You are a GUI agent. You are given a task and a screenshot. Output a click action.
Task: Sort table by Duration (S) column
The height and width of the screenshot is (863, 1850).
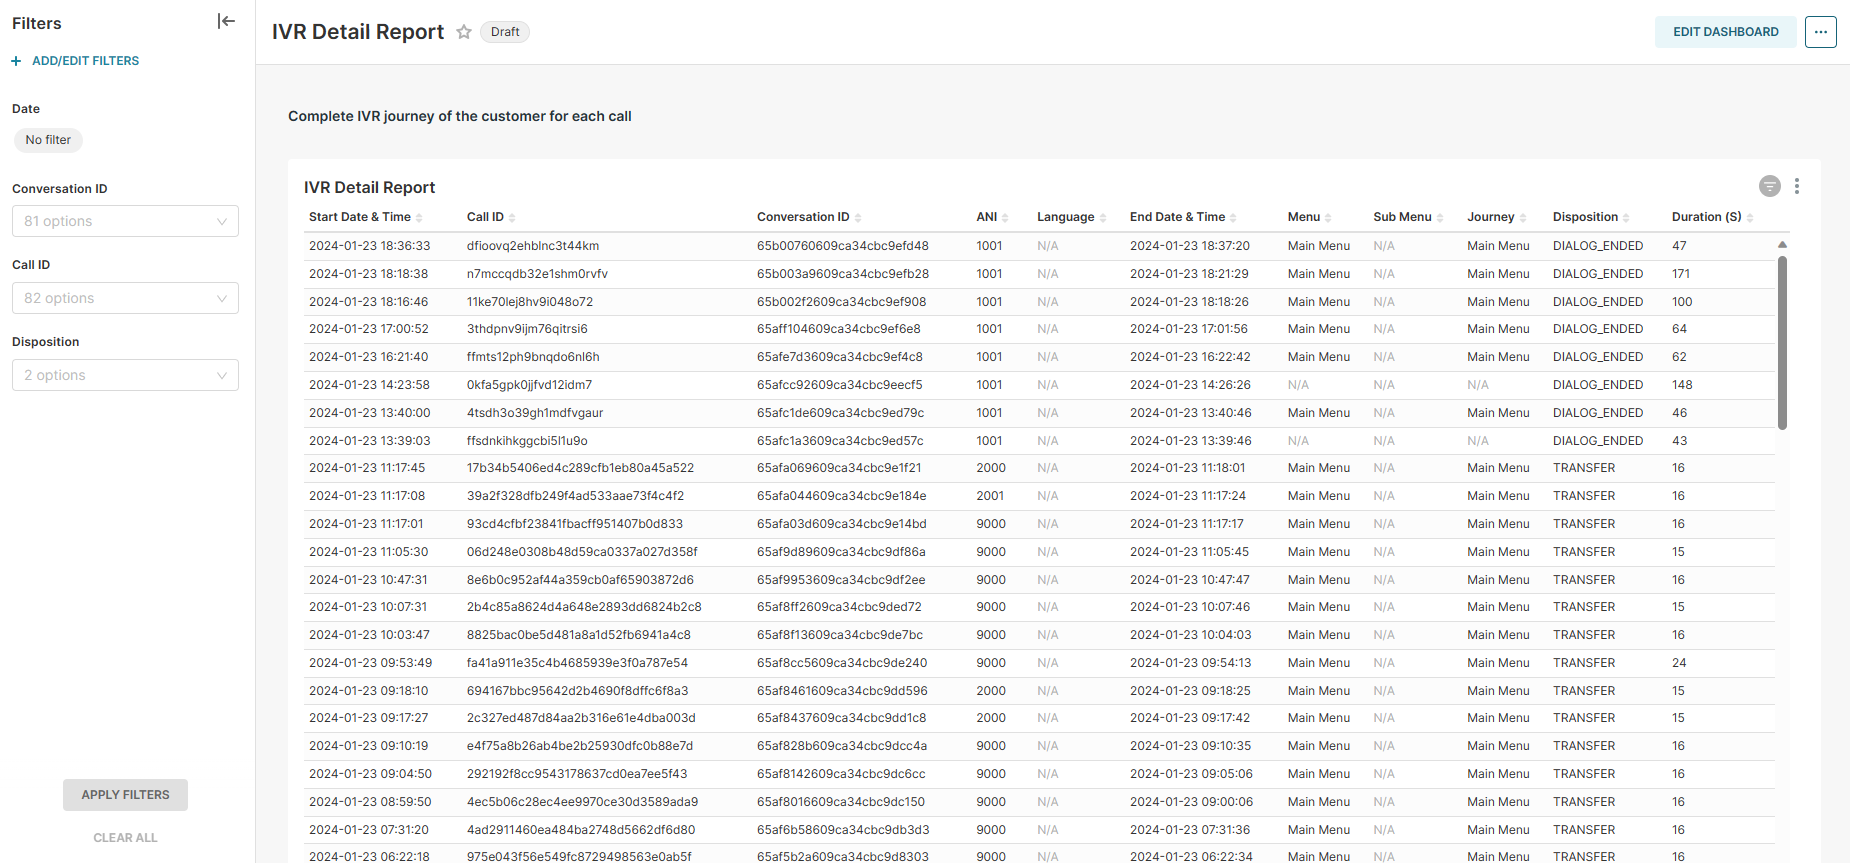1706,217
